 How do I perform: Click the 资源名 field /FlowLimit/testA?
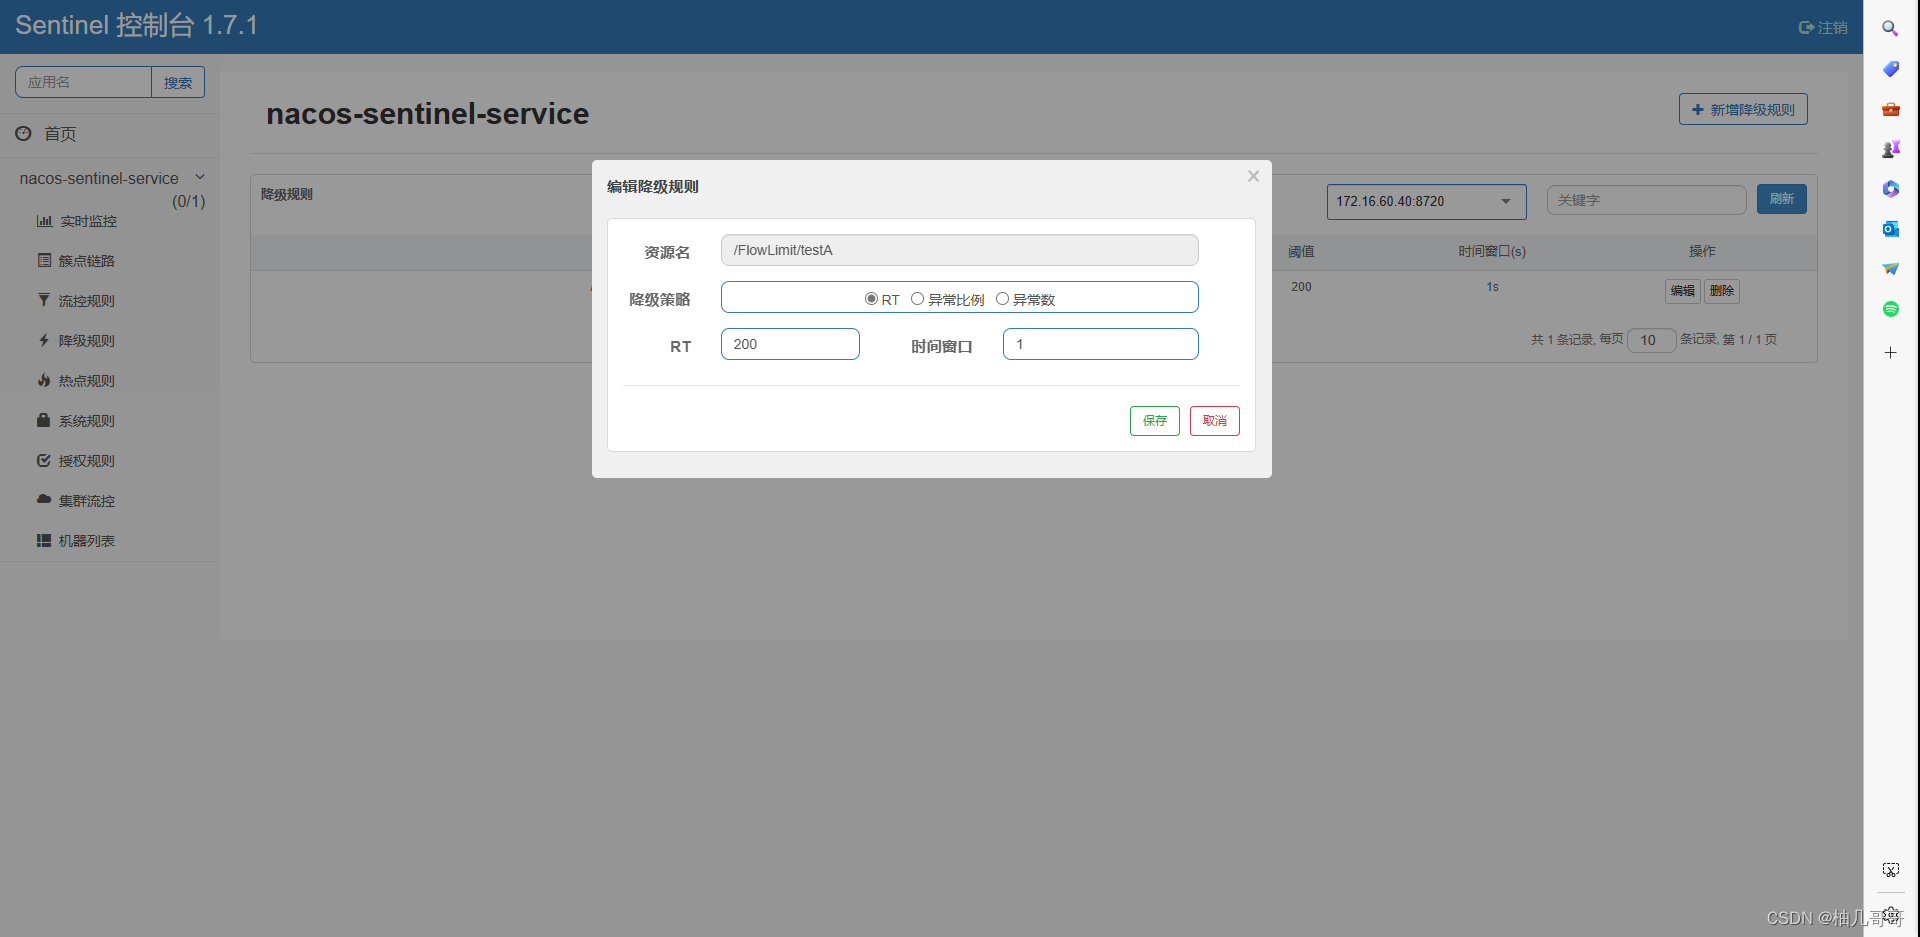pyautogui.click(x=960, y=250)
